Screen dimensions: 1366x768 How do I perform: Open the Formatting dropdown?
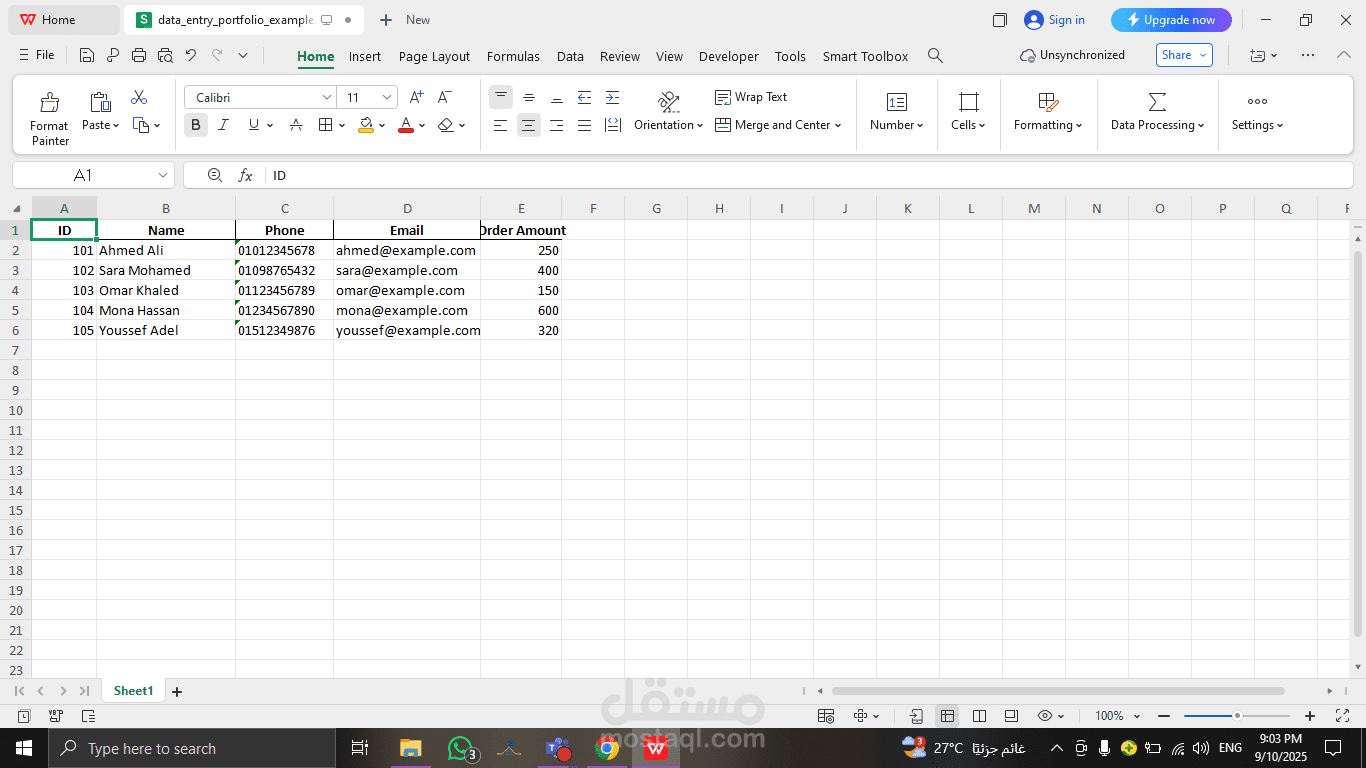coord(1048,114)
